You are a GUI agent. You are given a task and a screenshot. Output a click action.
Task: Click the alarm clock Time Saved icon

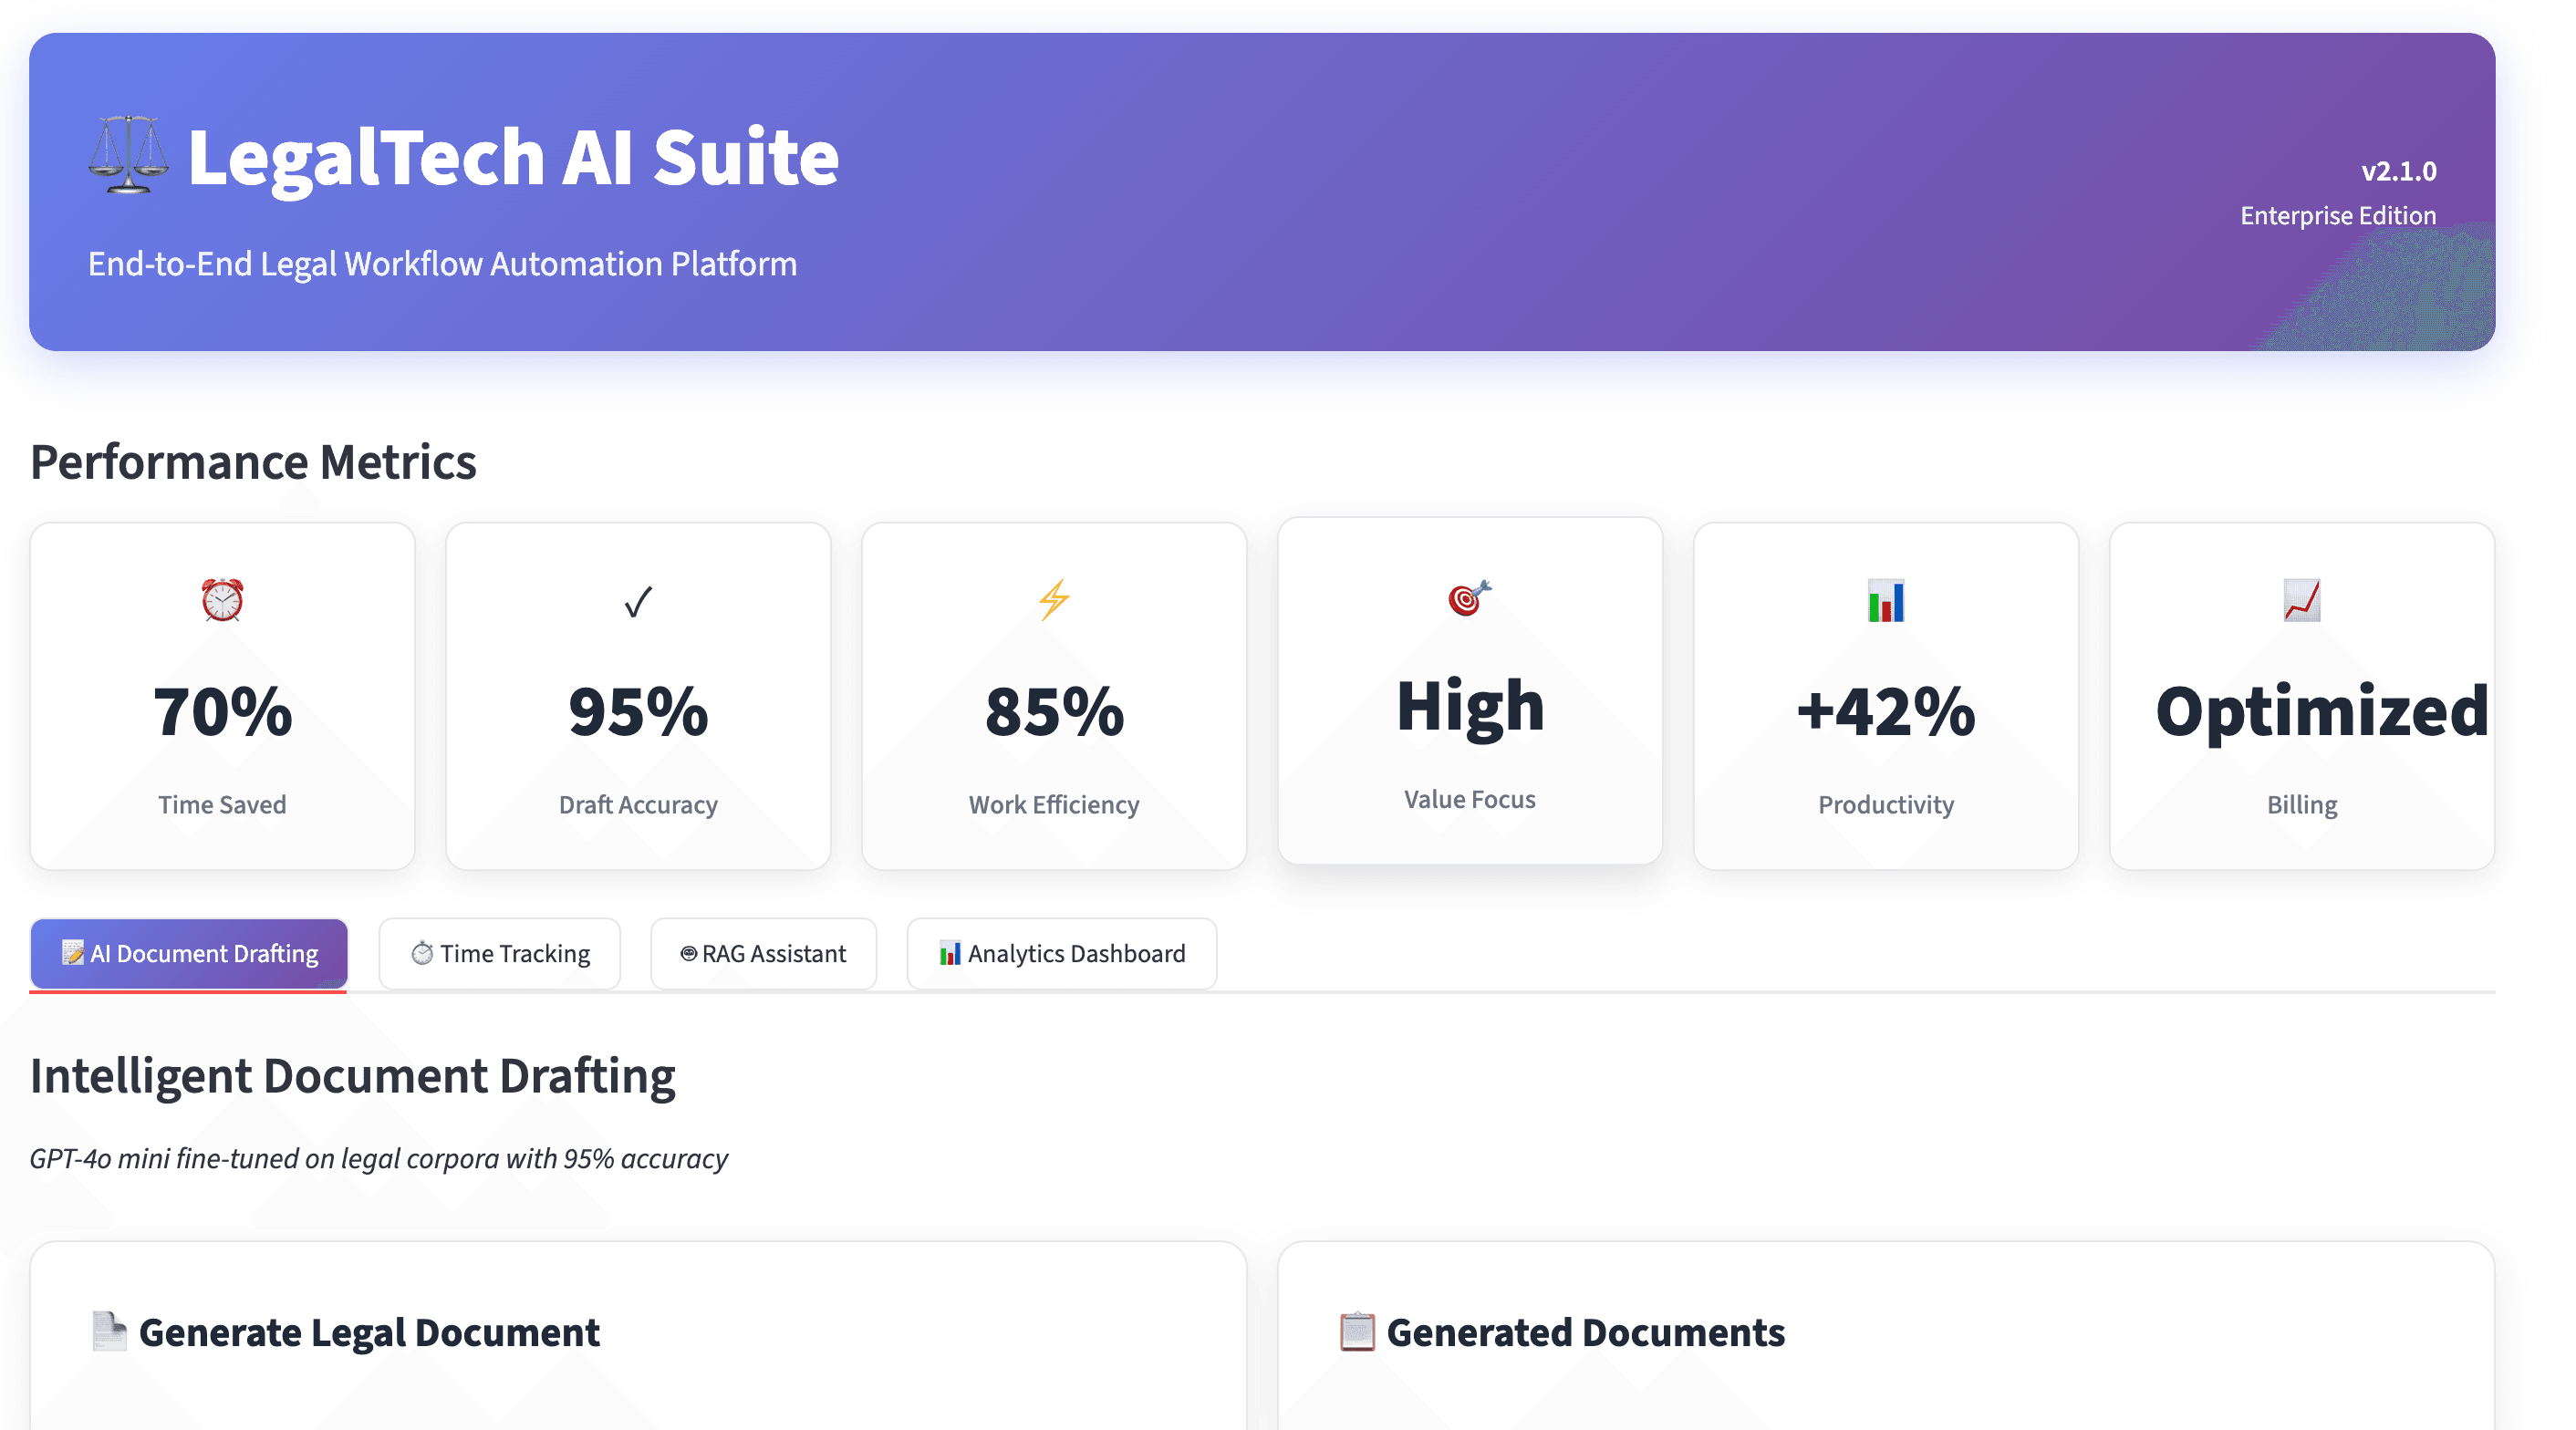pyautogui.click(x=222, y=600)
